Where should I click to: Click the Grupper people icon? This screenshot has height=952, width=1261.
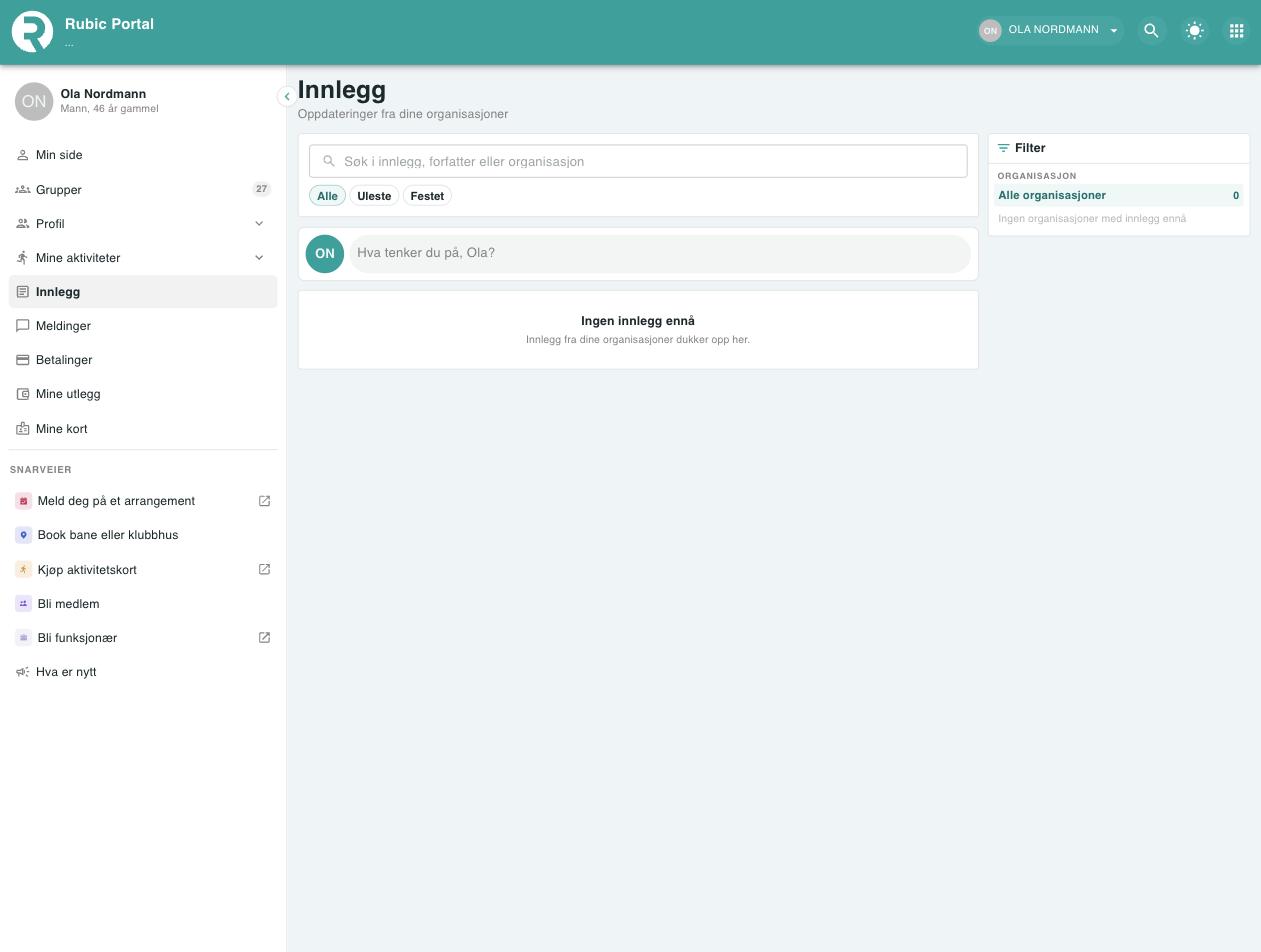pyautogui.click(x=23, y=189)
